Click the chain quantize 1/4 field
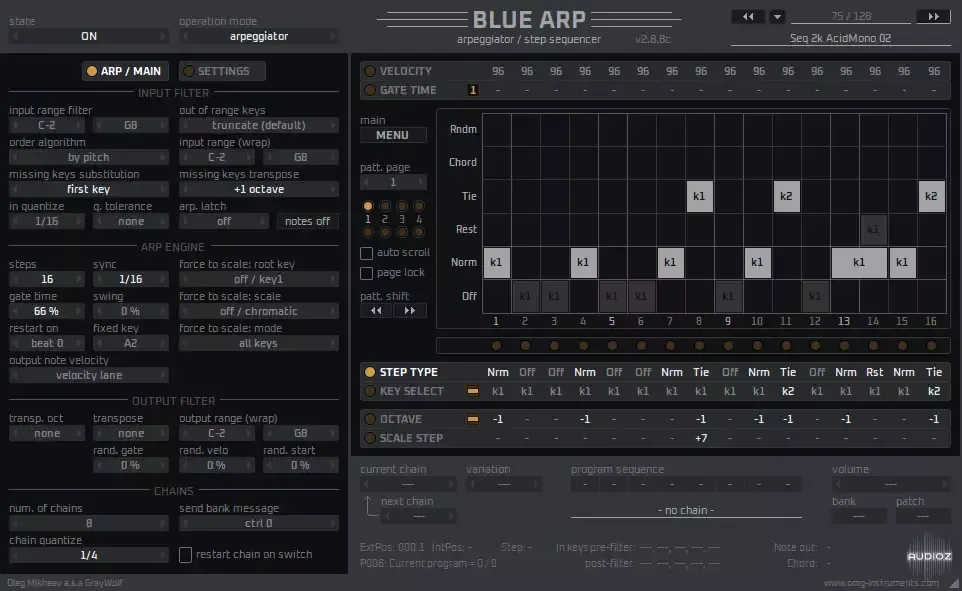Image resolution: width=962 pixels, height=591 pixels. tap(89, 555)
